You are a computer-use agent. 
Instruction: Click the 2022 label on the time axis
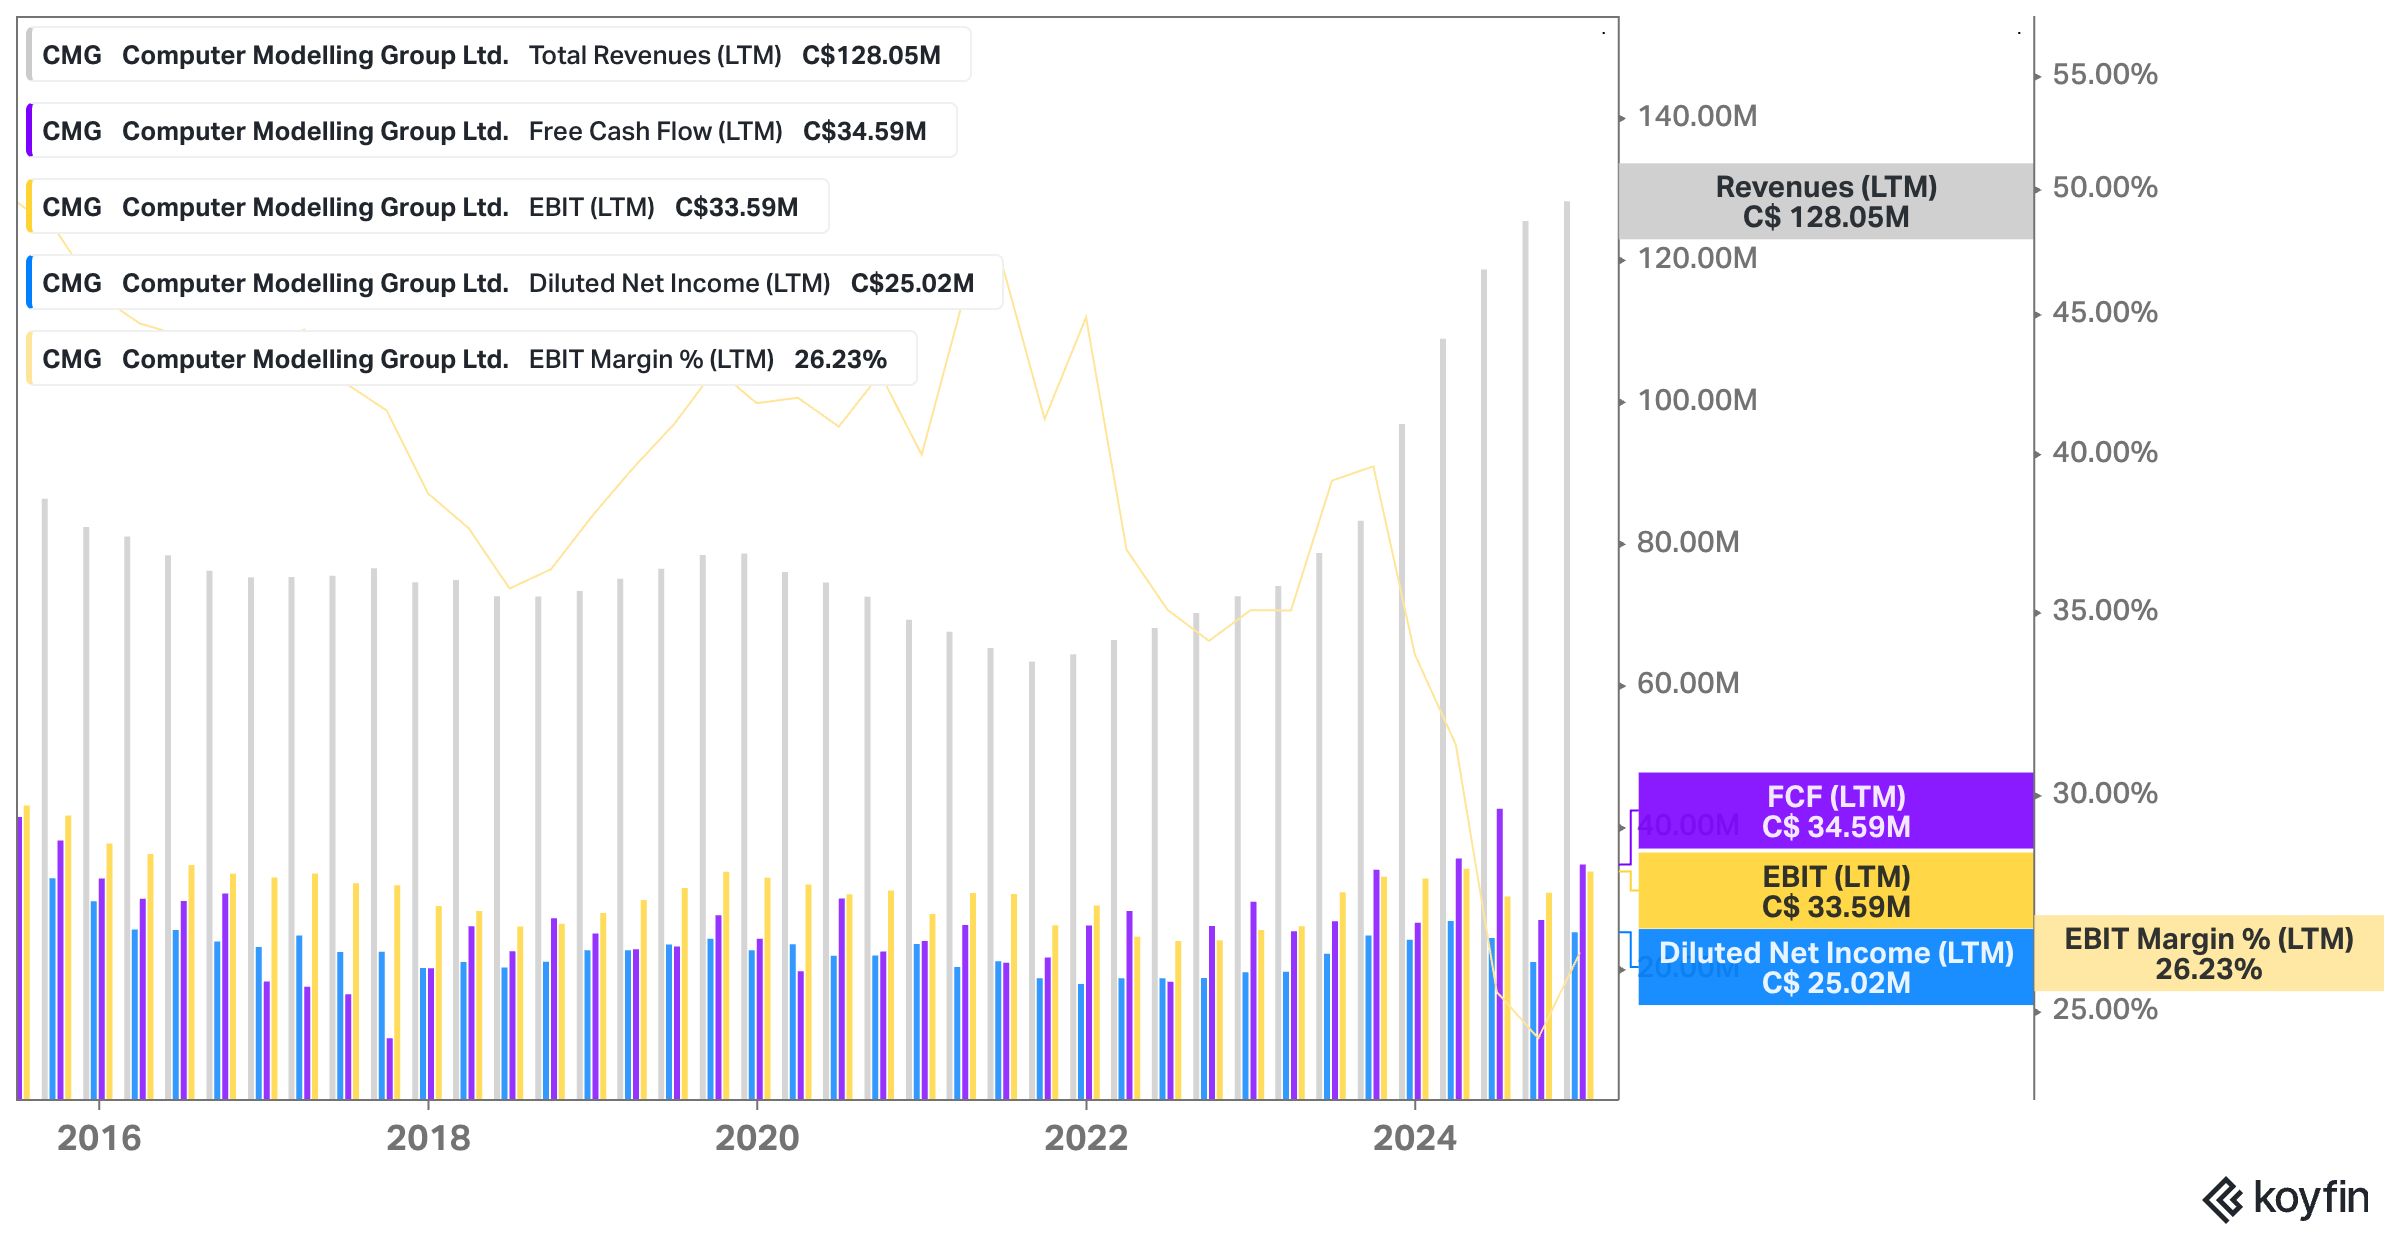[x=1086, y=1138]
